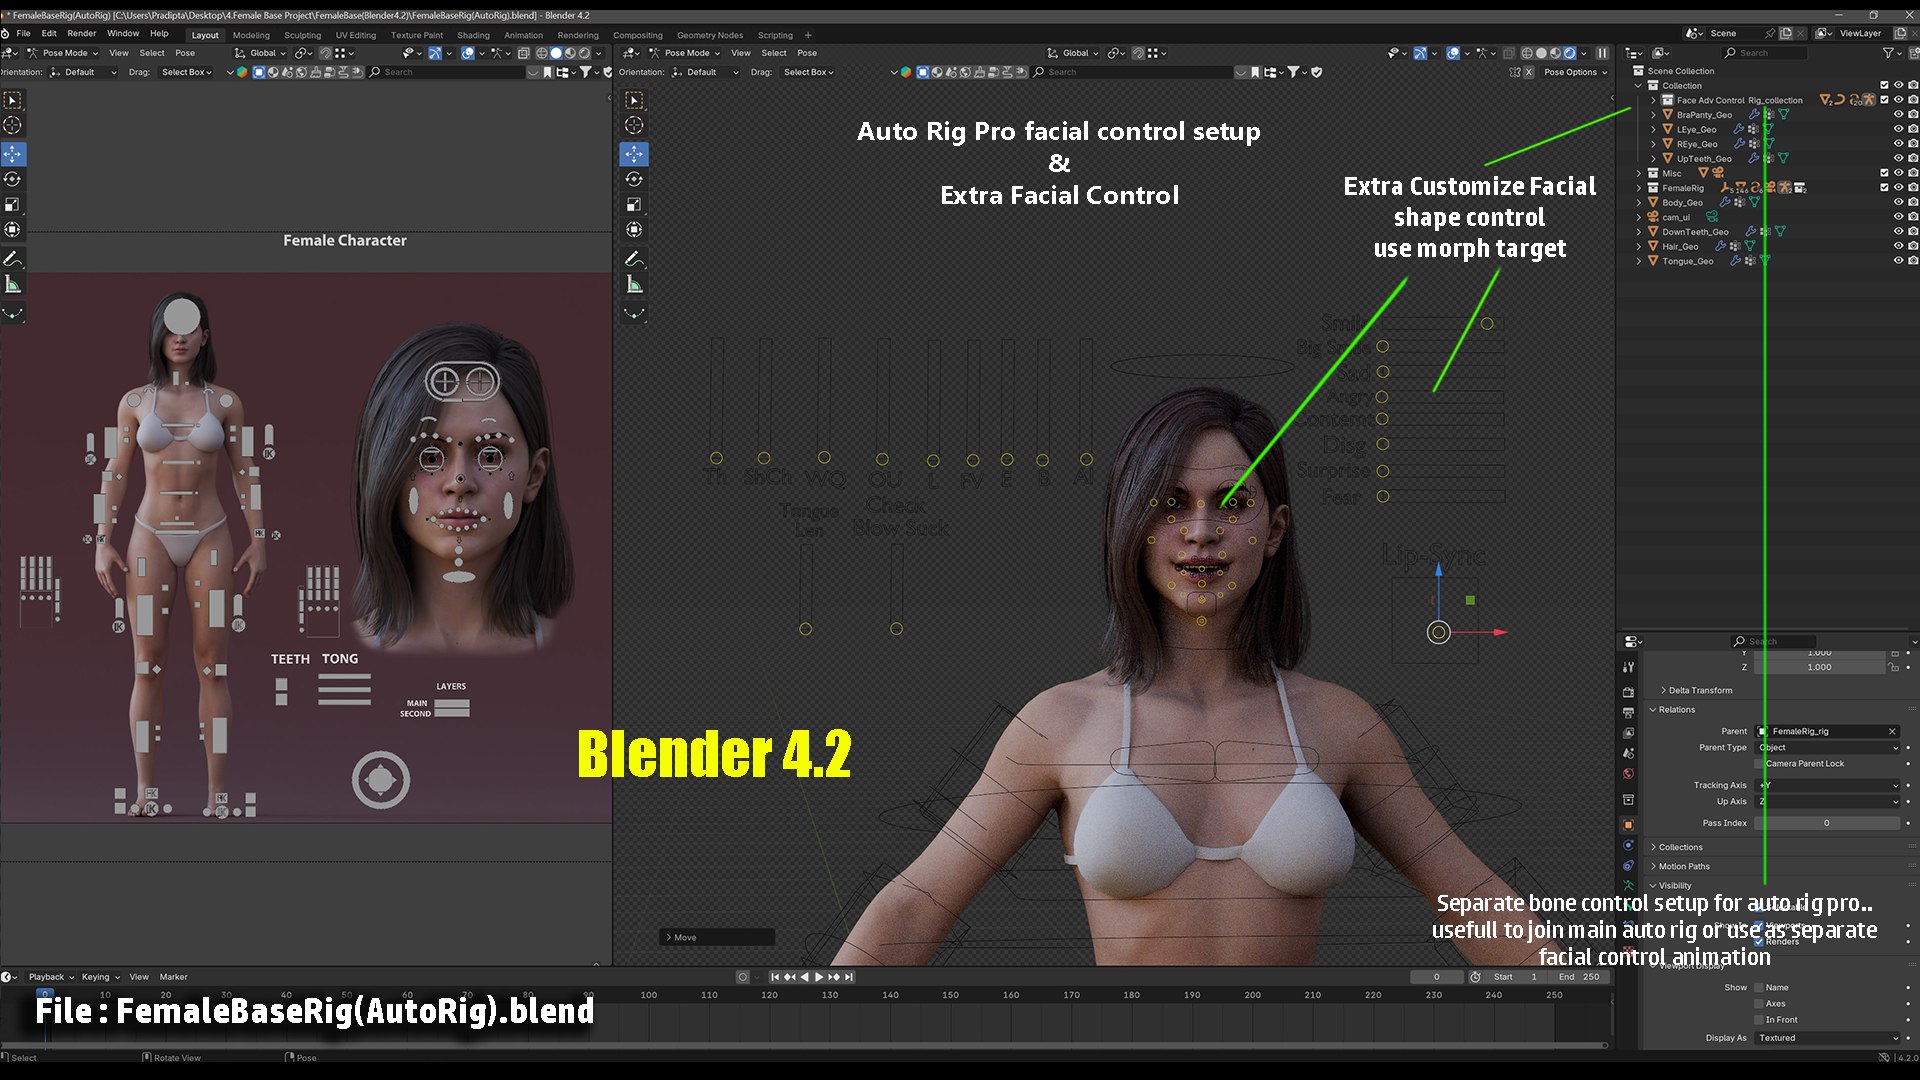Viewport: 1920px width, 1080px height.
Task: Open the Output properties tab
Action: tap(1628, 713)
